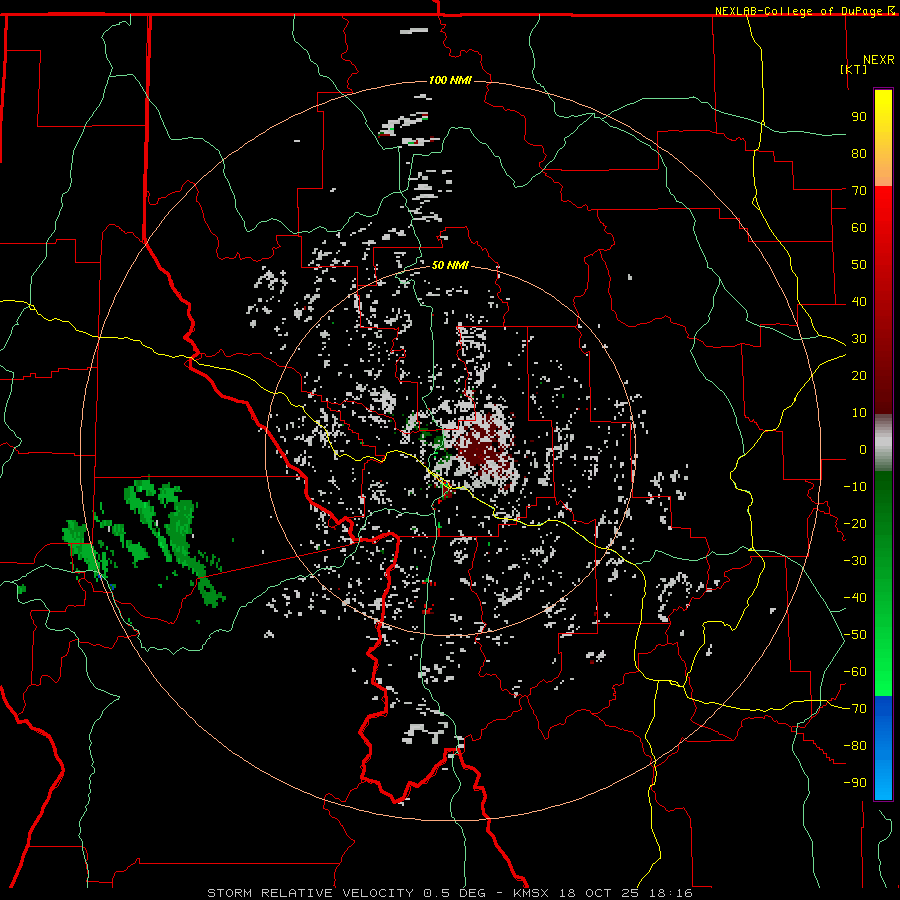Select the gray zero-velocity segment of the color bar
Screen dimensions: 900x900
(883, 443)
